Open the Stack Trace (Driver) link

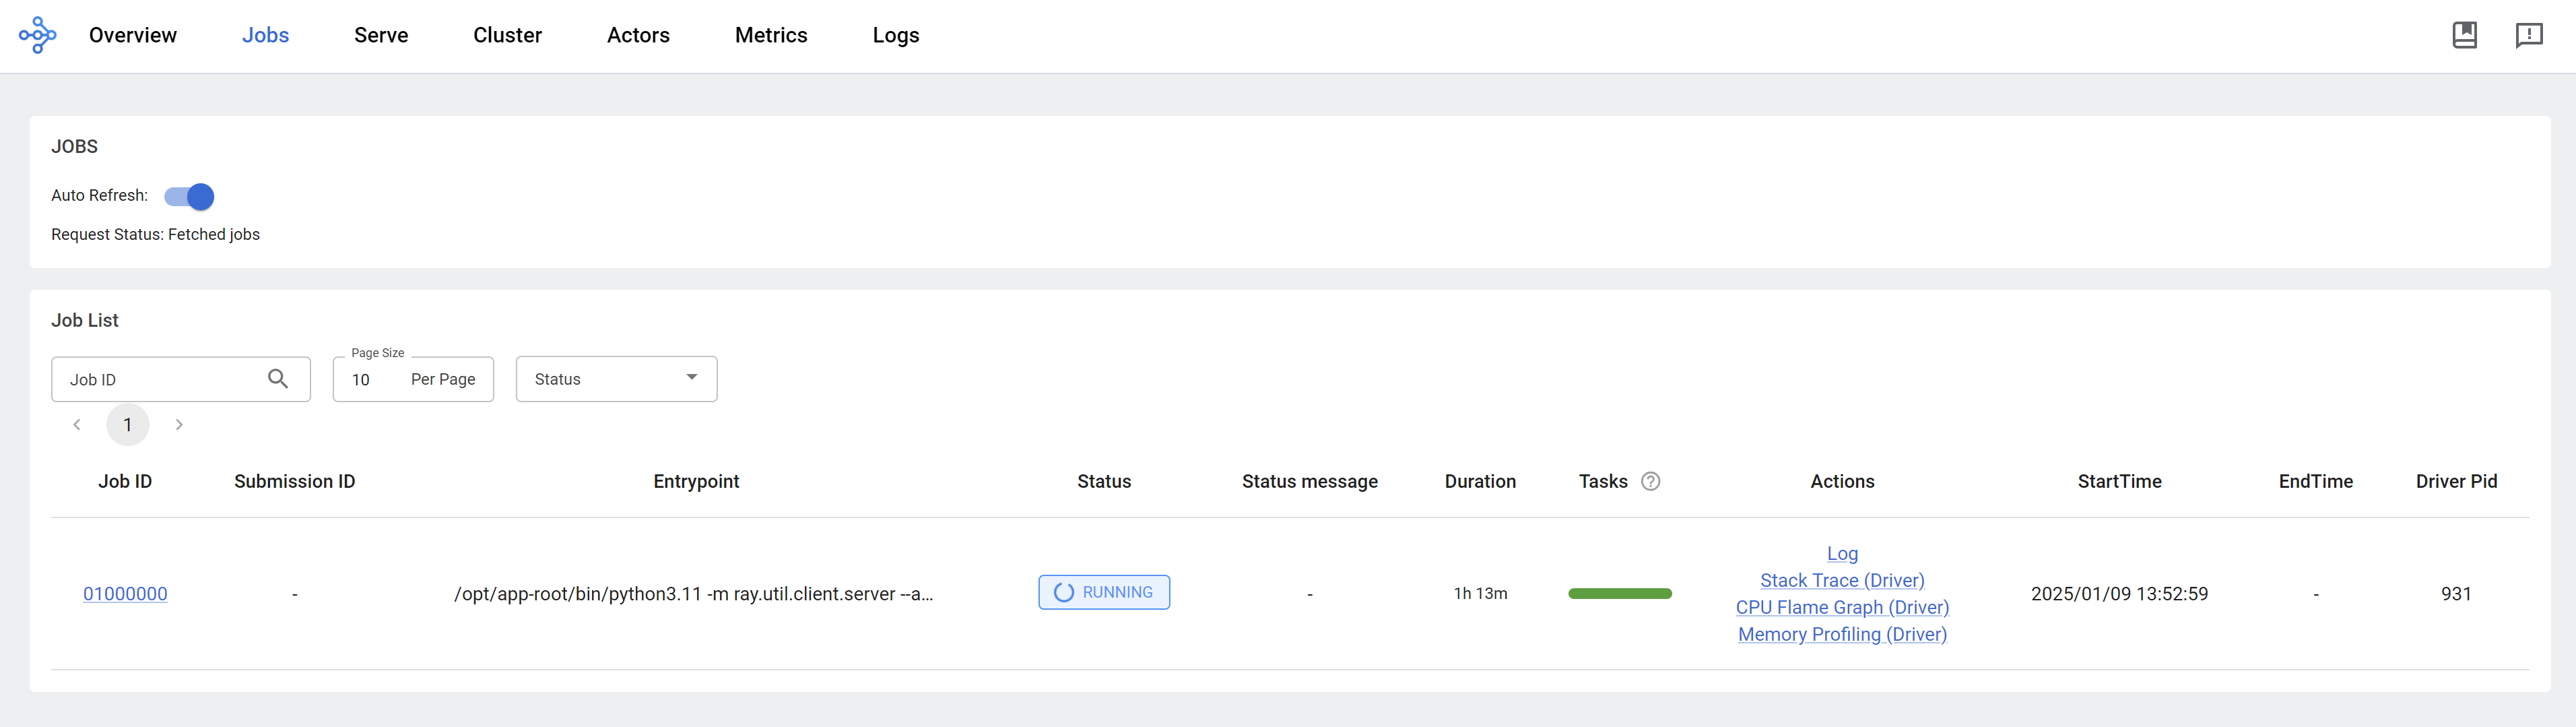(x=1842, y=580)
